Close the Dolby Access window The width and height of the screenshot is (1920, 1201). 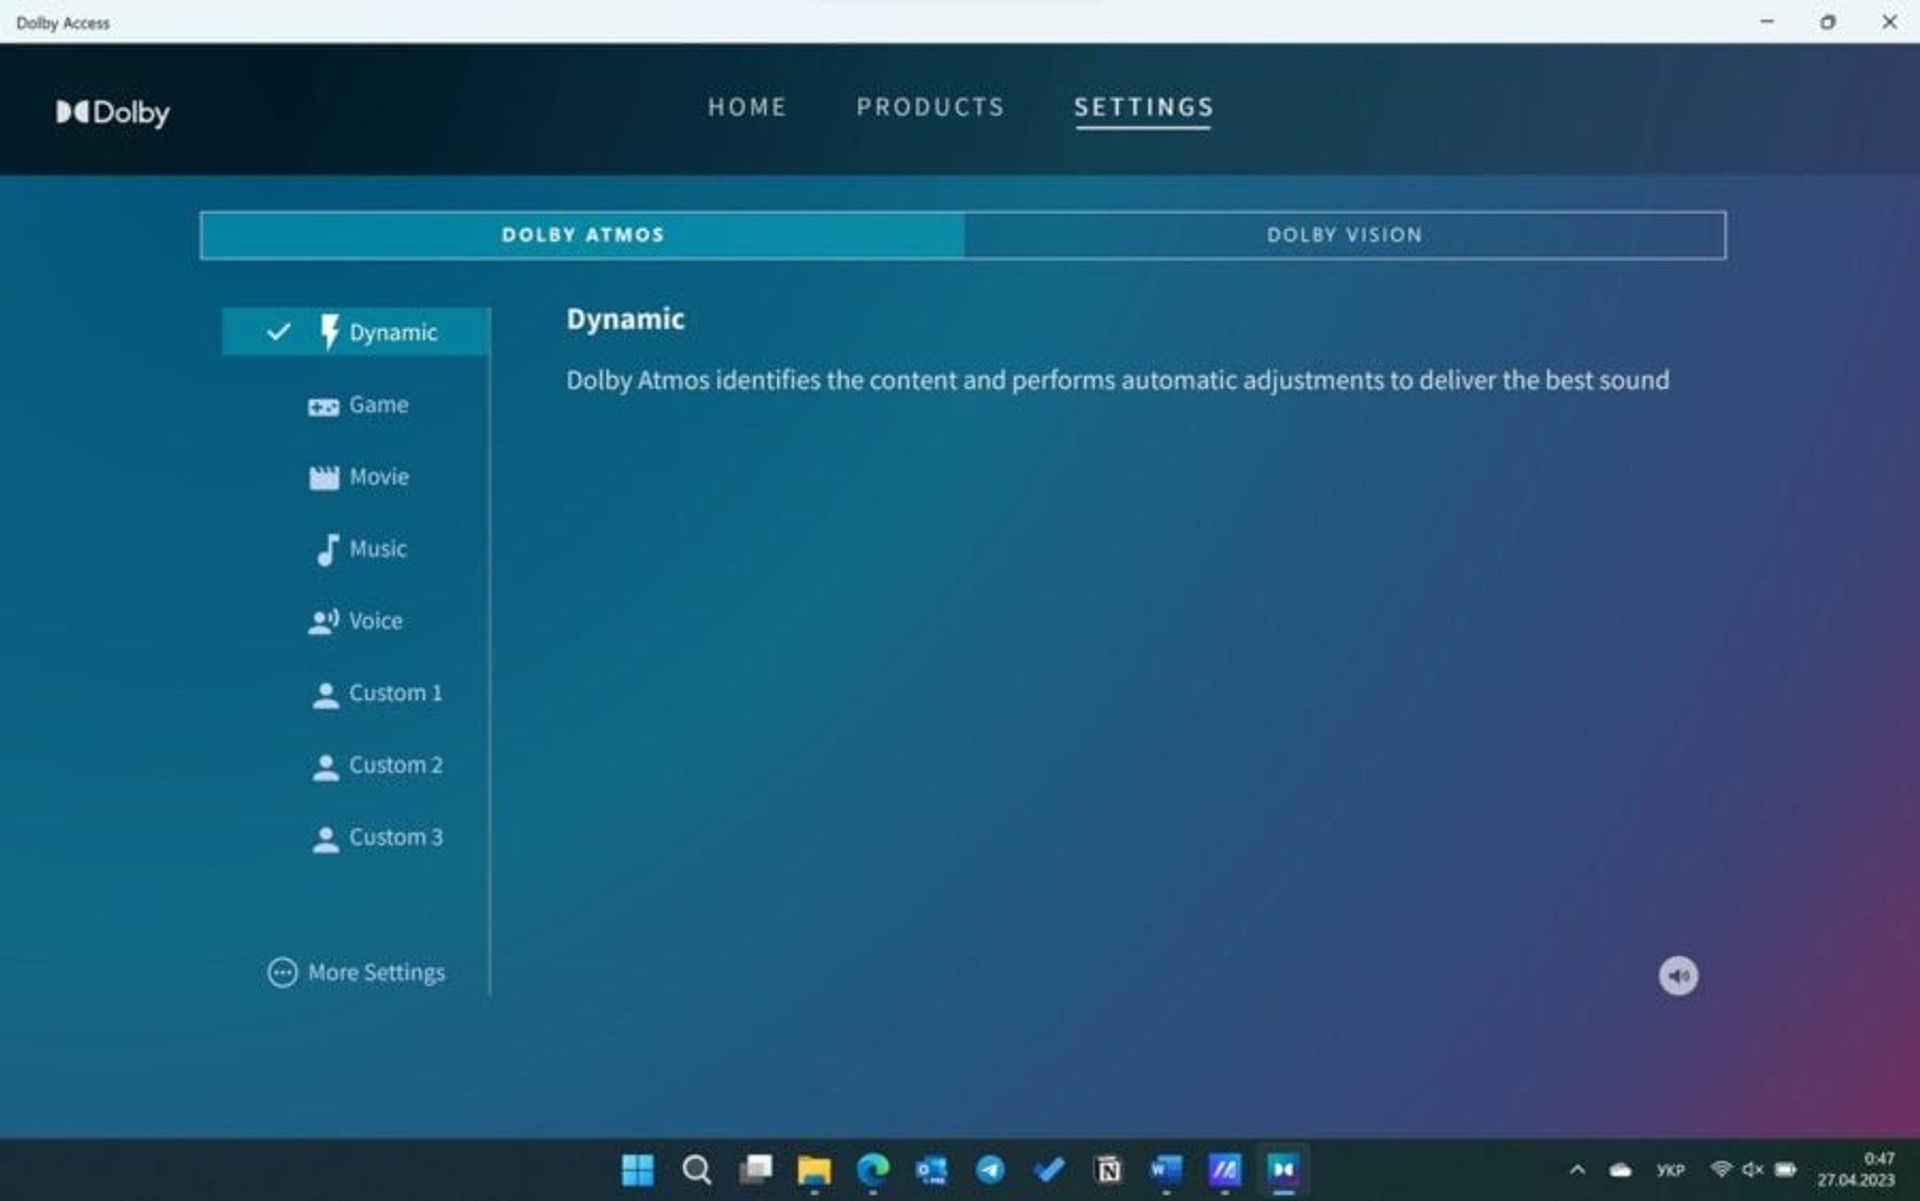tap(1889, 21)
